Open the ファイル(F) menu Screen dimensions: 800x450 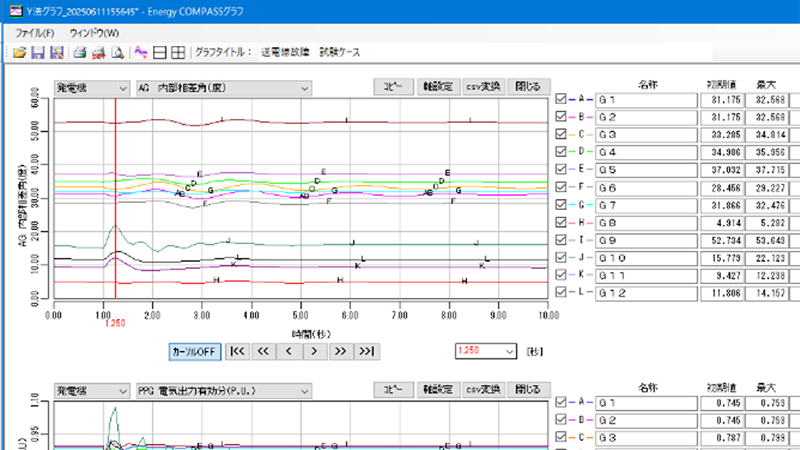click(35, 33)
